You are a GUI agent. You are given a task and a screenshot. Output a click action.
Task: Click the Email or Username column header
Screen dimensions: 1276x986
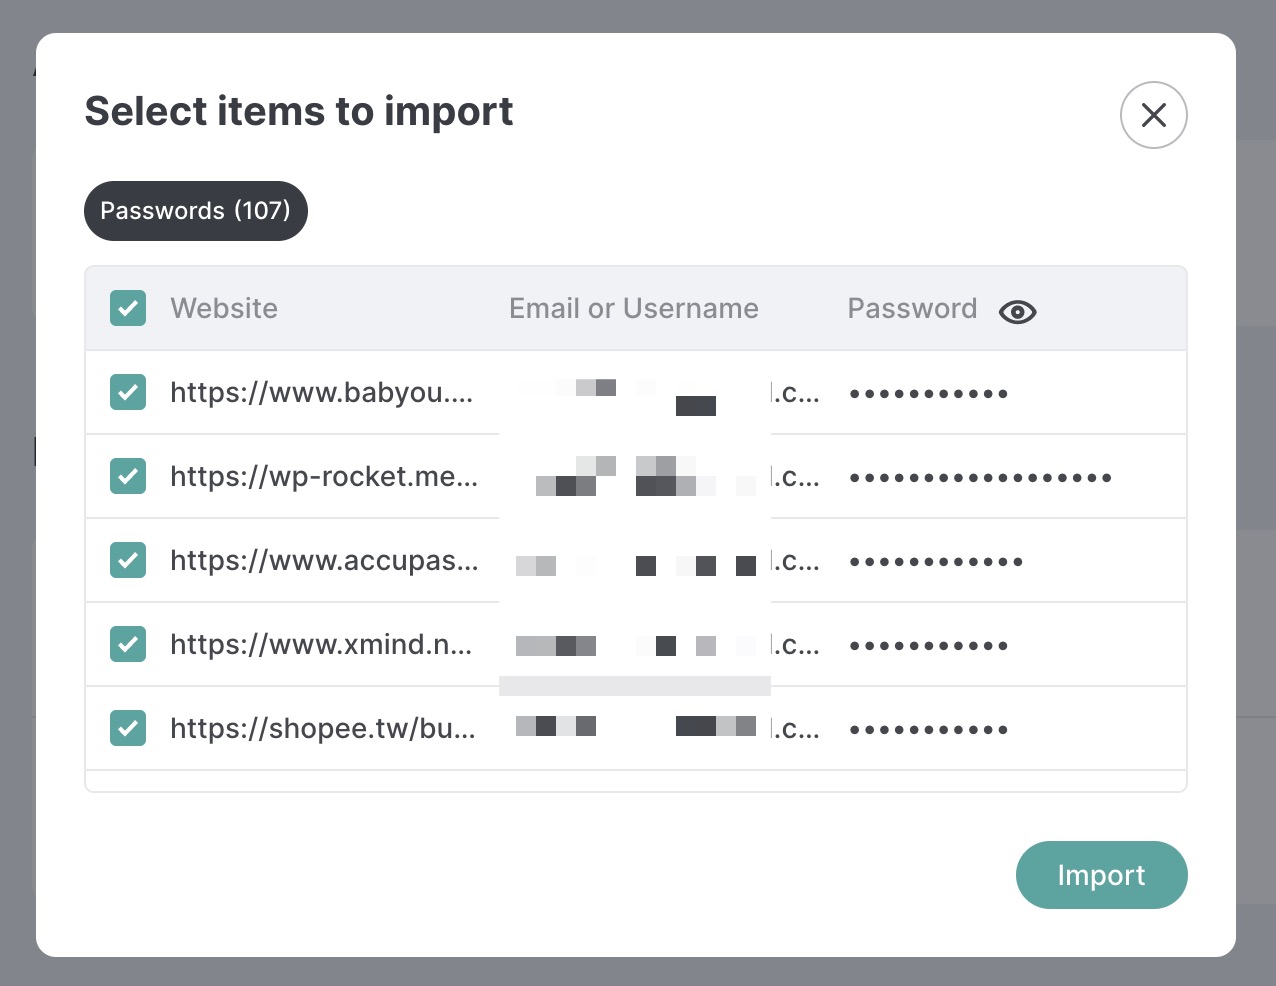634,308
